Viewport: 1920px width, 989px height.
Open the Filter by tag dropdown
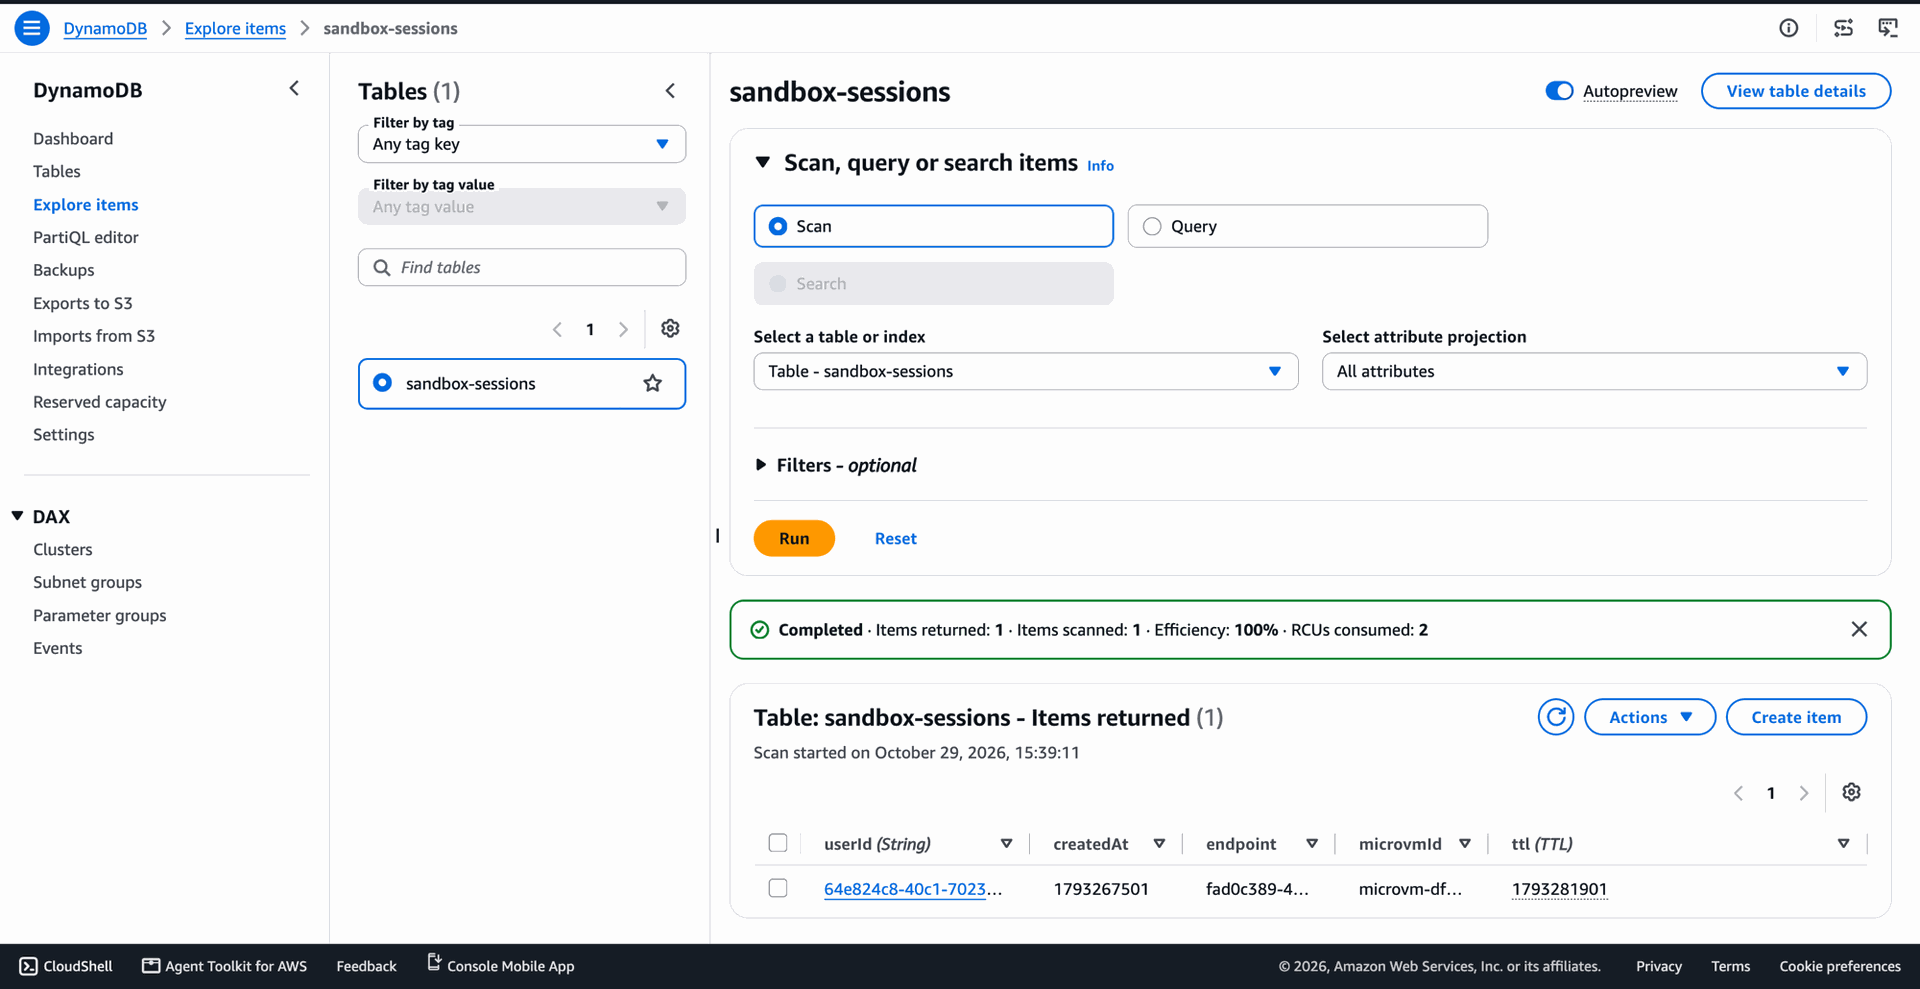tap(522, 144)
